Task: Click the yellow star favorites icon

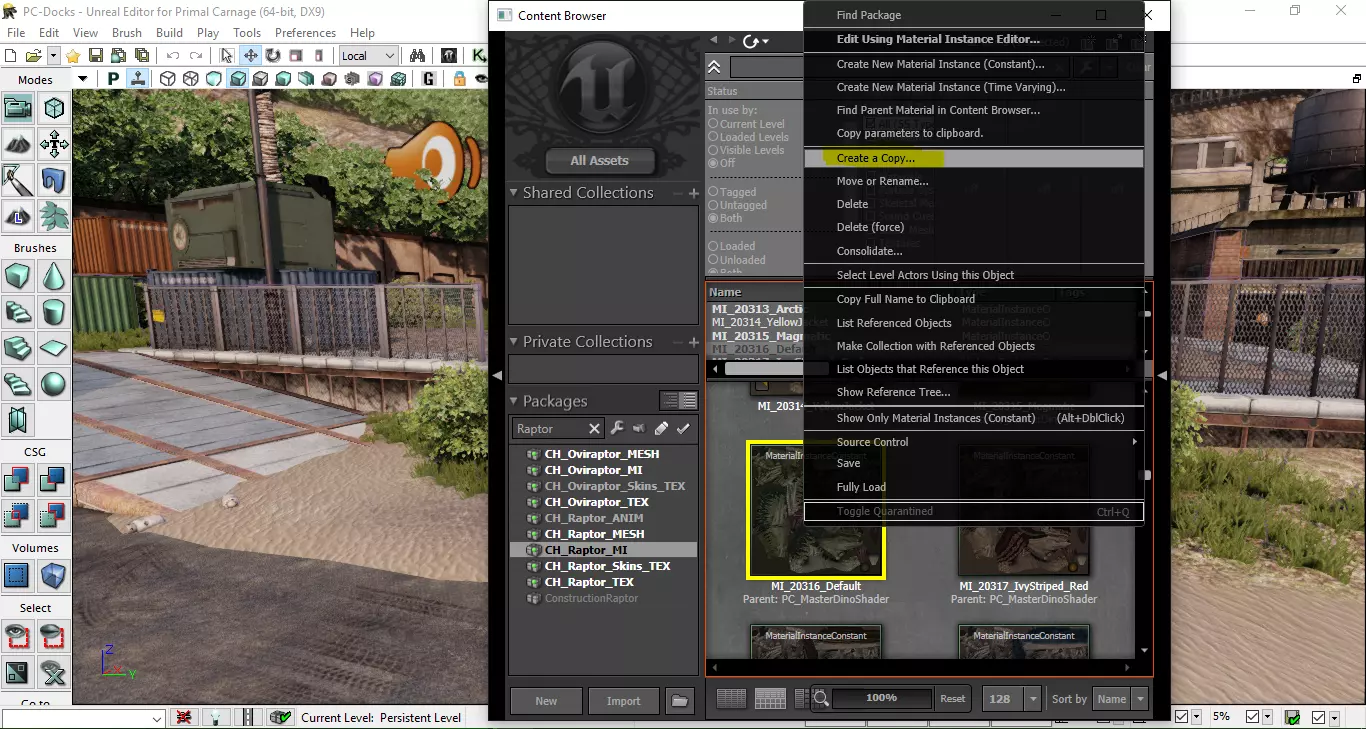Action: (x=73, y=56)
